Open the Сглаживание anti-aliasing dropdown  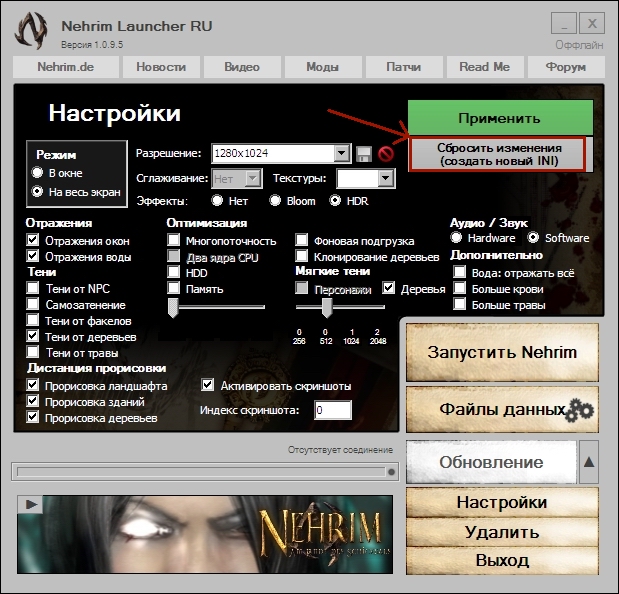[x=253, y=179]
